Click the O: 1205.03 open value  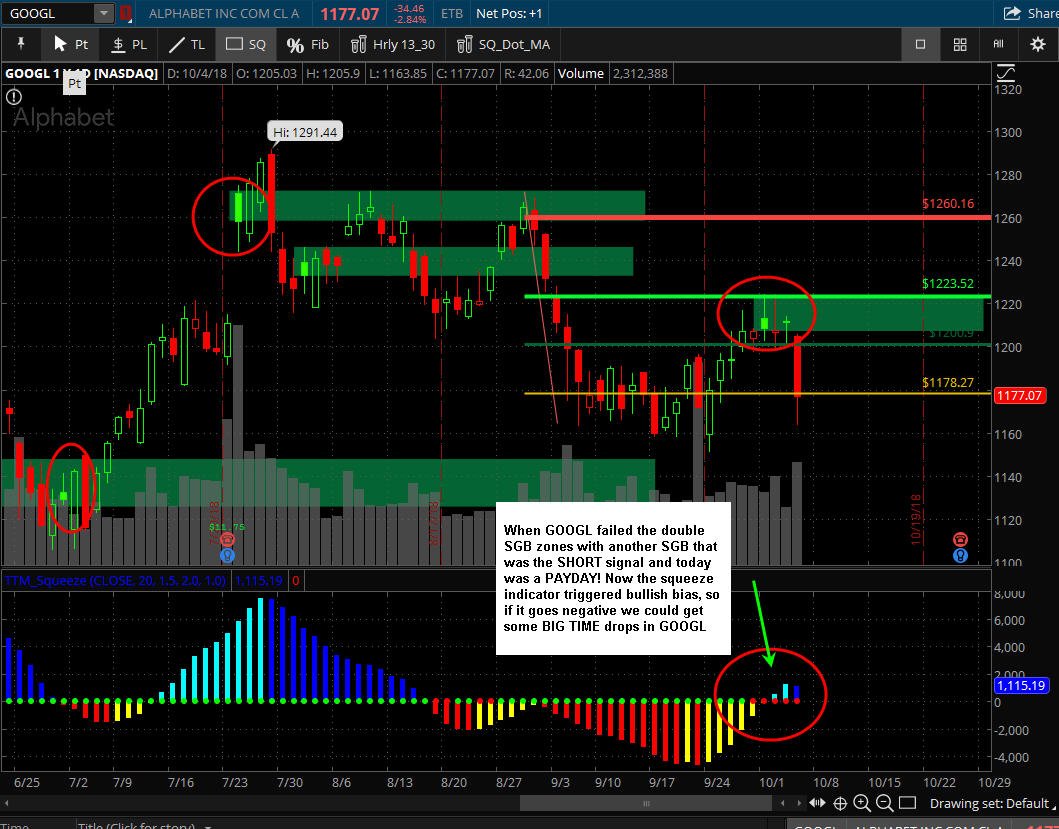click(266, 73)
